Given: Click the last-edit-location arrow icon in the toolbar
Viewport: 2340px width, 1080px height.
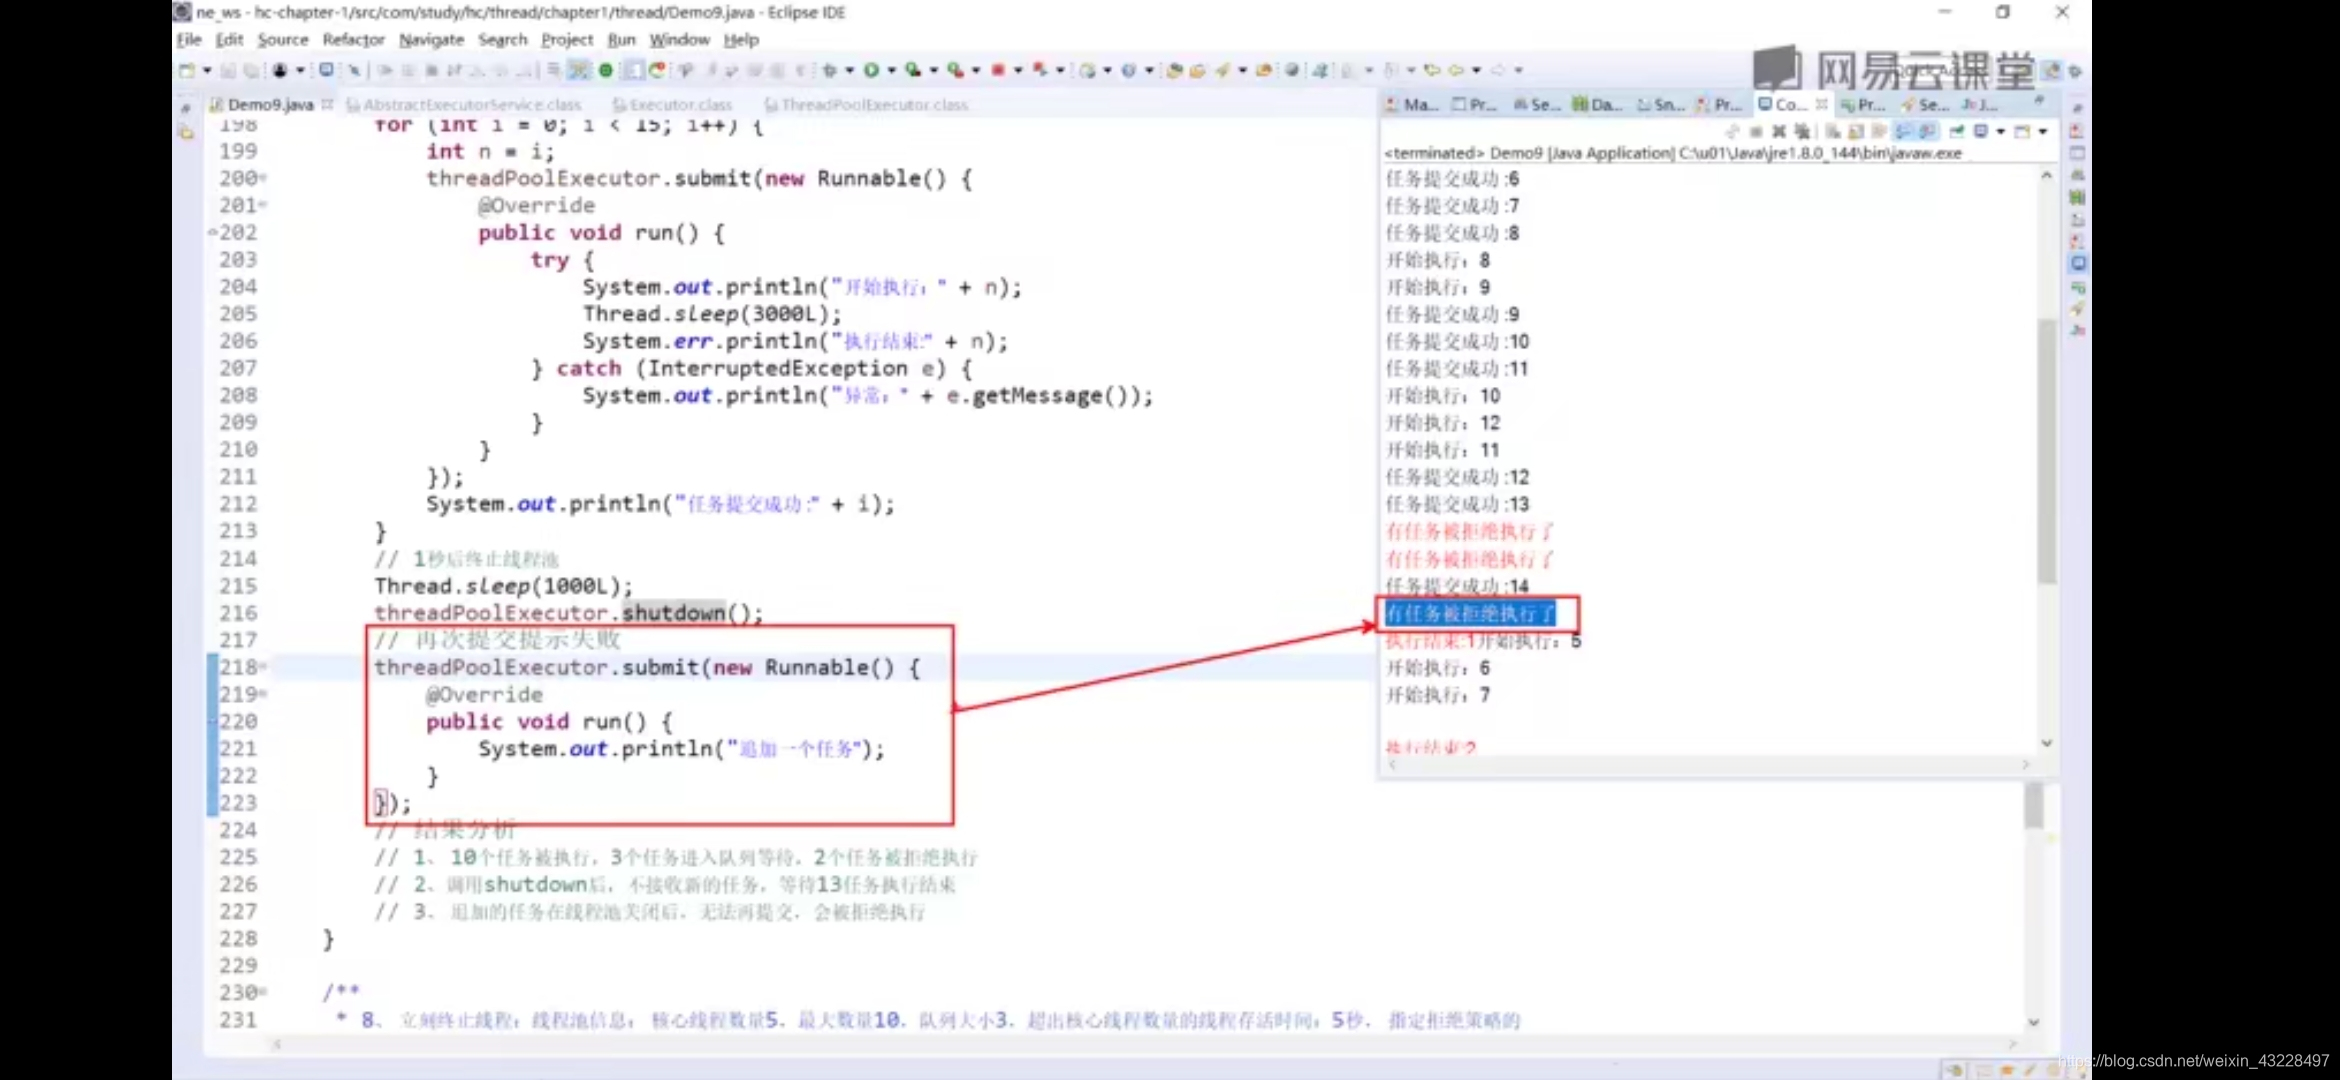Looking at the screenshot, I should pyautogui.click(x=1432, y=70).
